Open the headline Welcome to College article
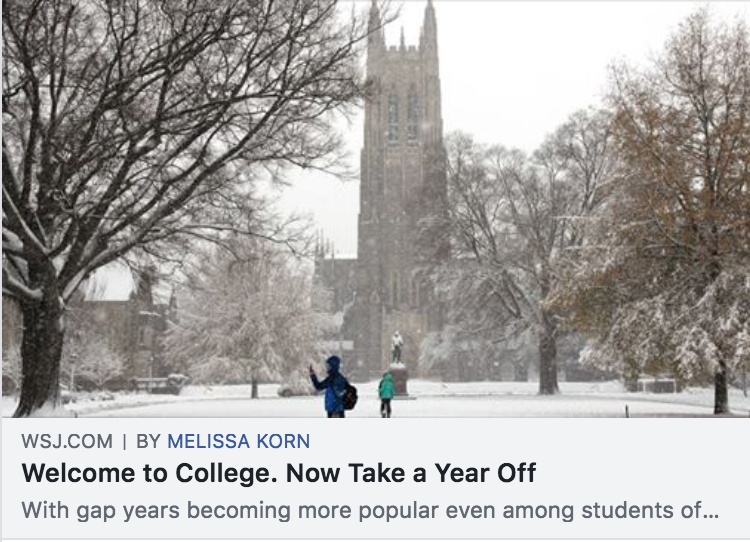The width and height of the screenshot is (750, 542). tap(279, 473)
